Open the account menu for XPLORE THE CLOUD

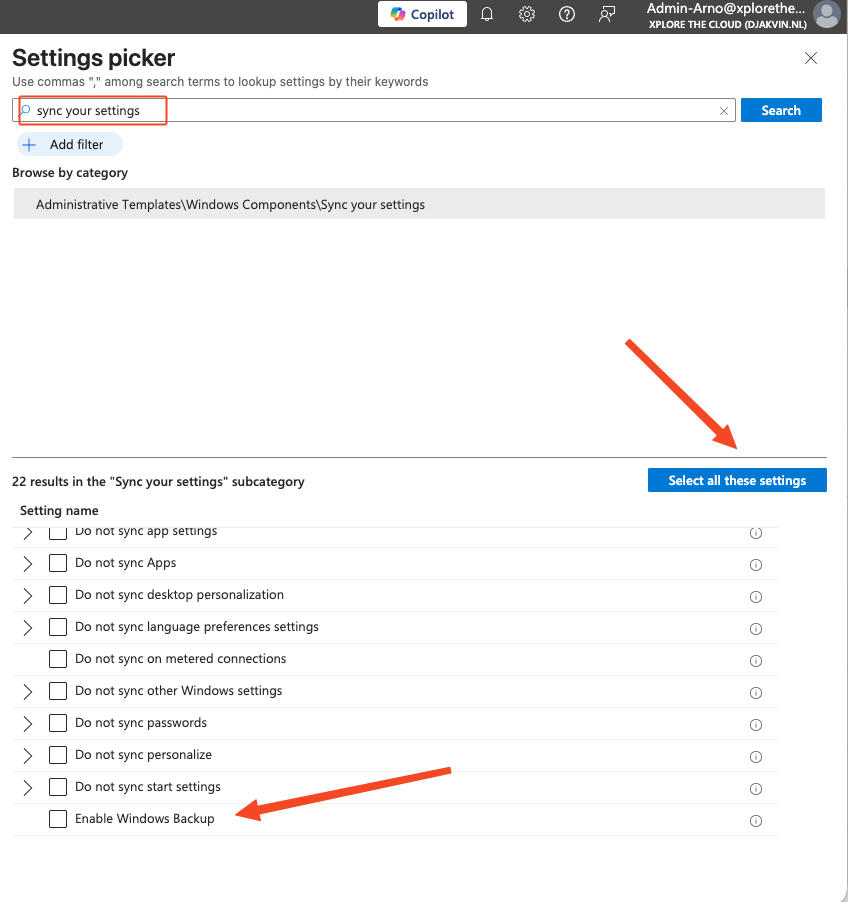coord(725,24)
